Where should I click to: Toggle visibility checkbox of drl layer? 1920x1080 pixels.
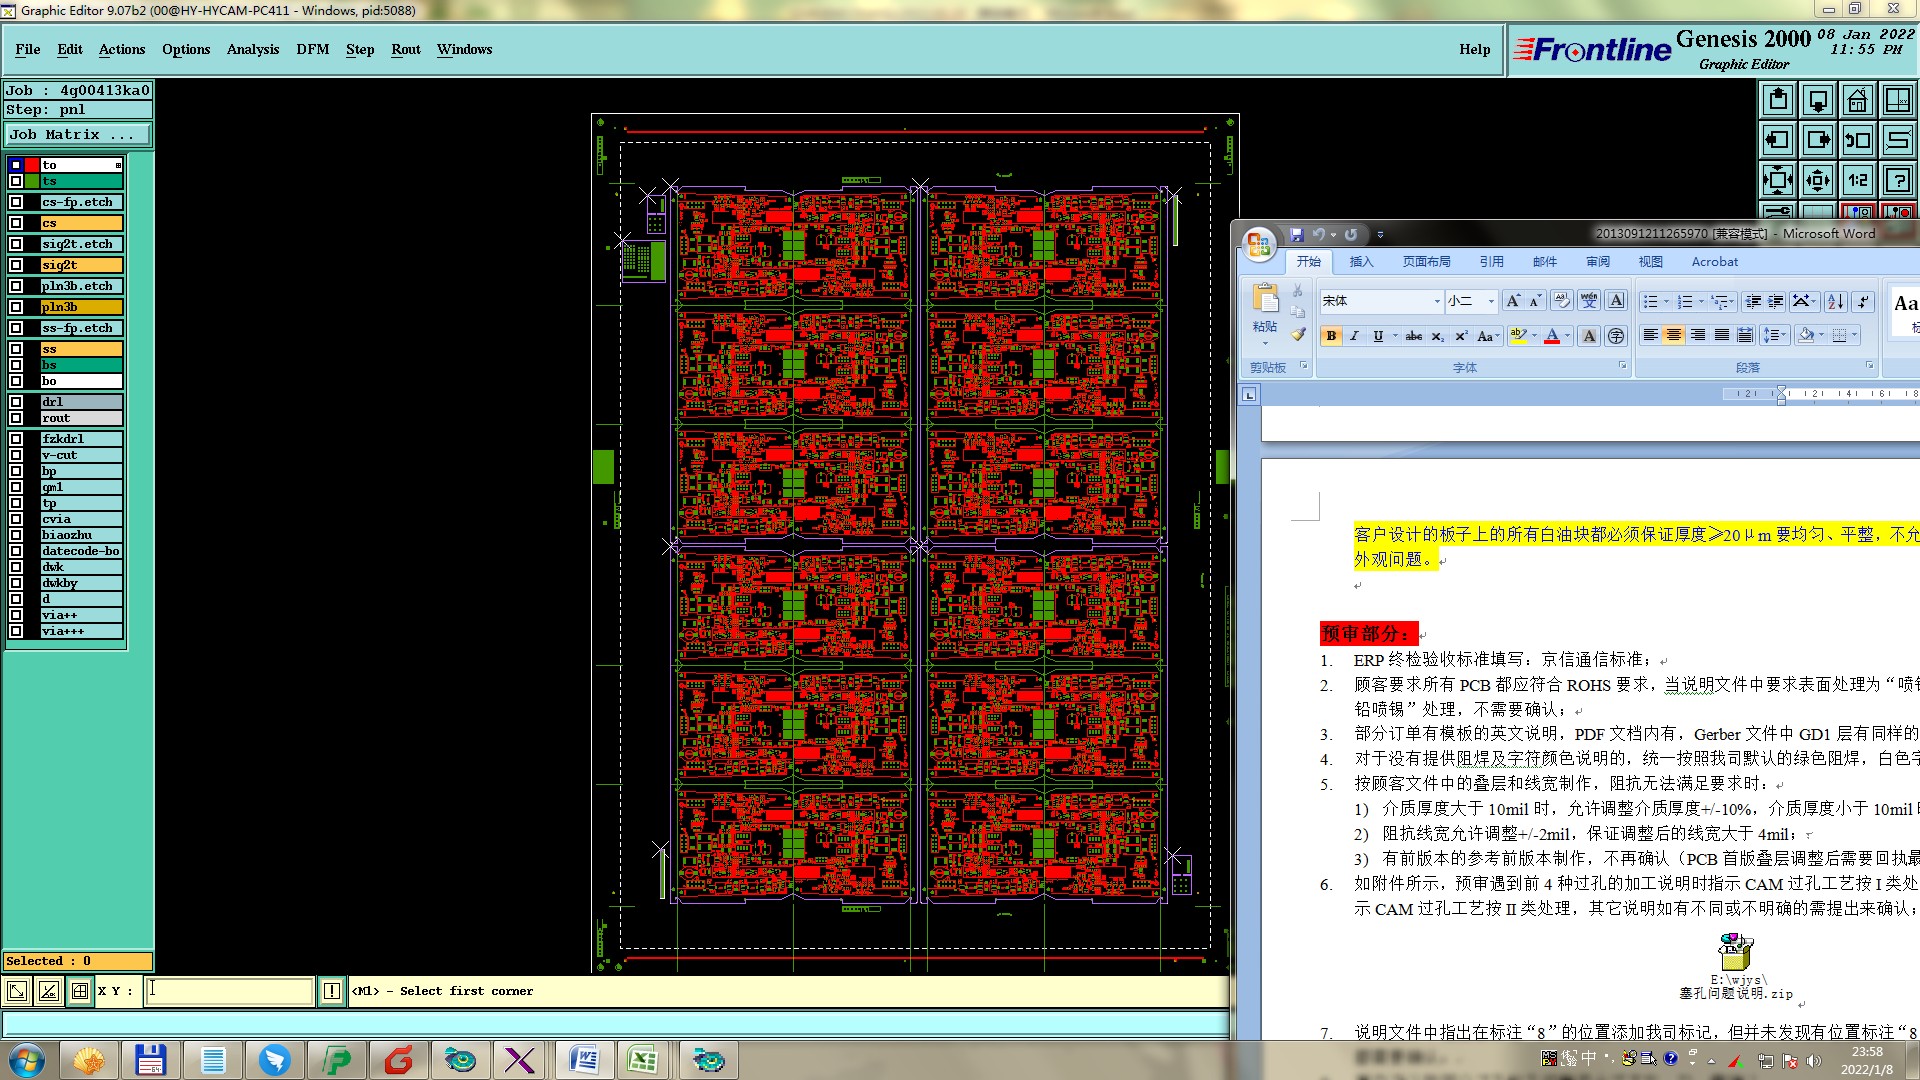tap(16, 402)
